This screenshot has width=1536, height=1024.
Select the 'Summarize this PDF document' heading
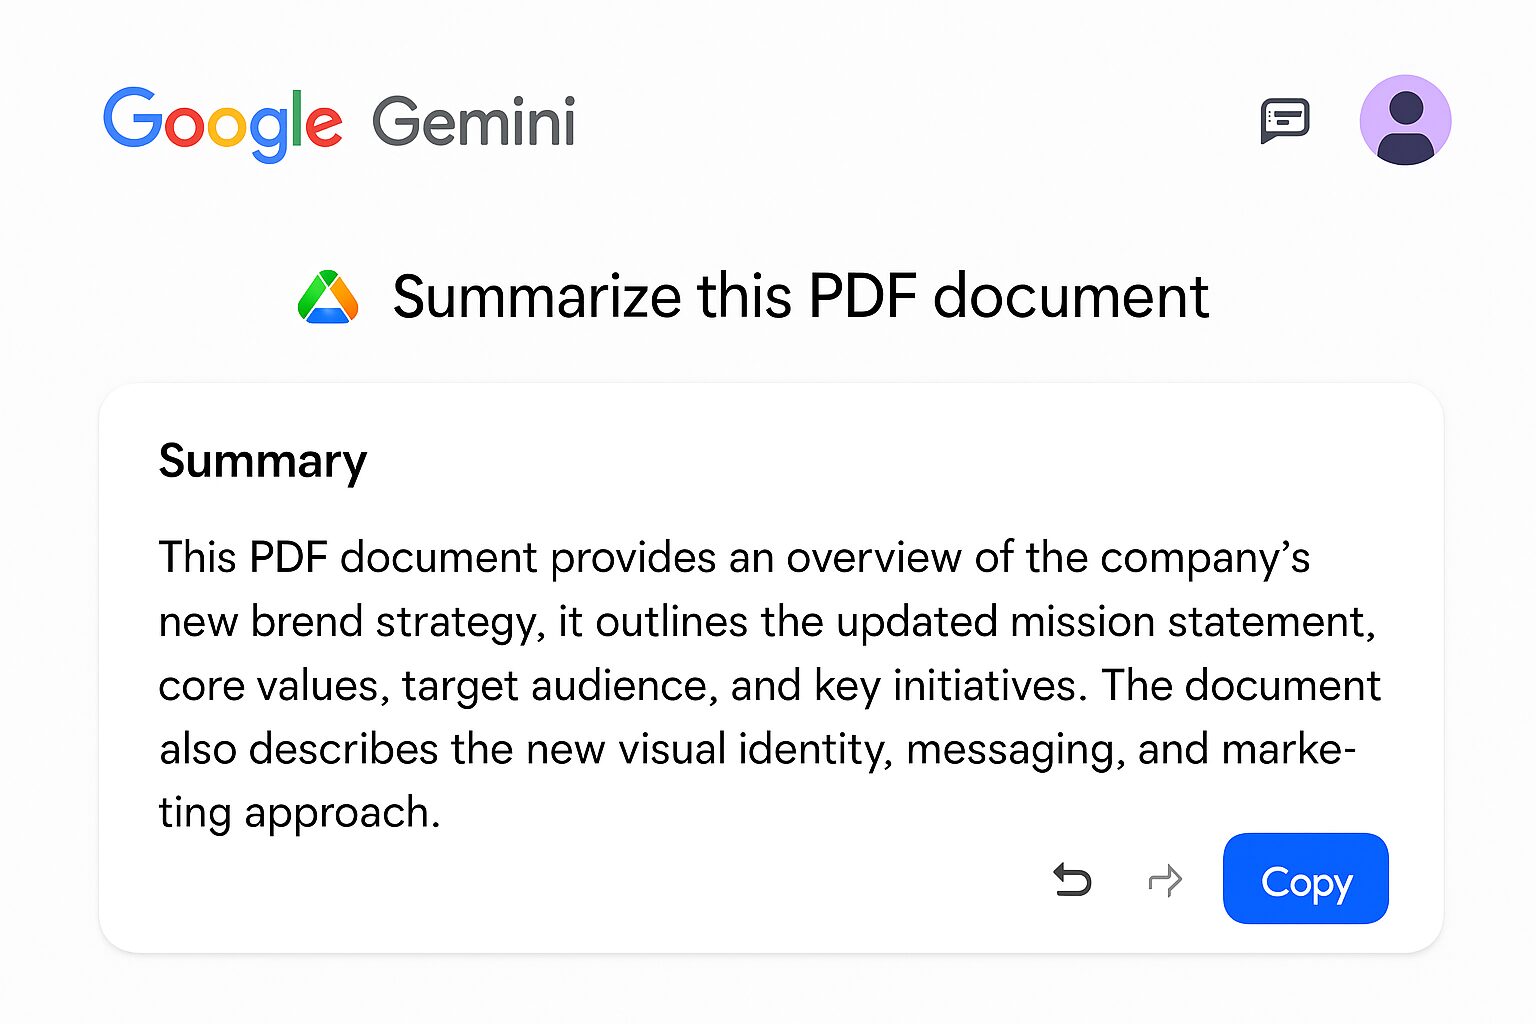coord(801,297)
